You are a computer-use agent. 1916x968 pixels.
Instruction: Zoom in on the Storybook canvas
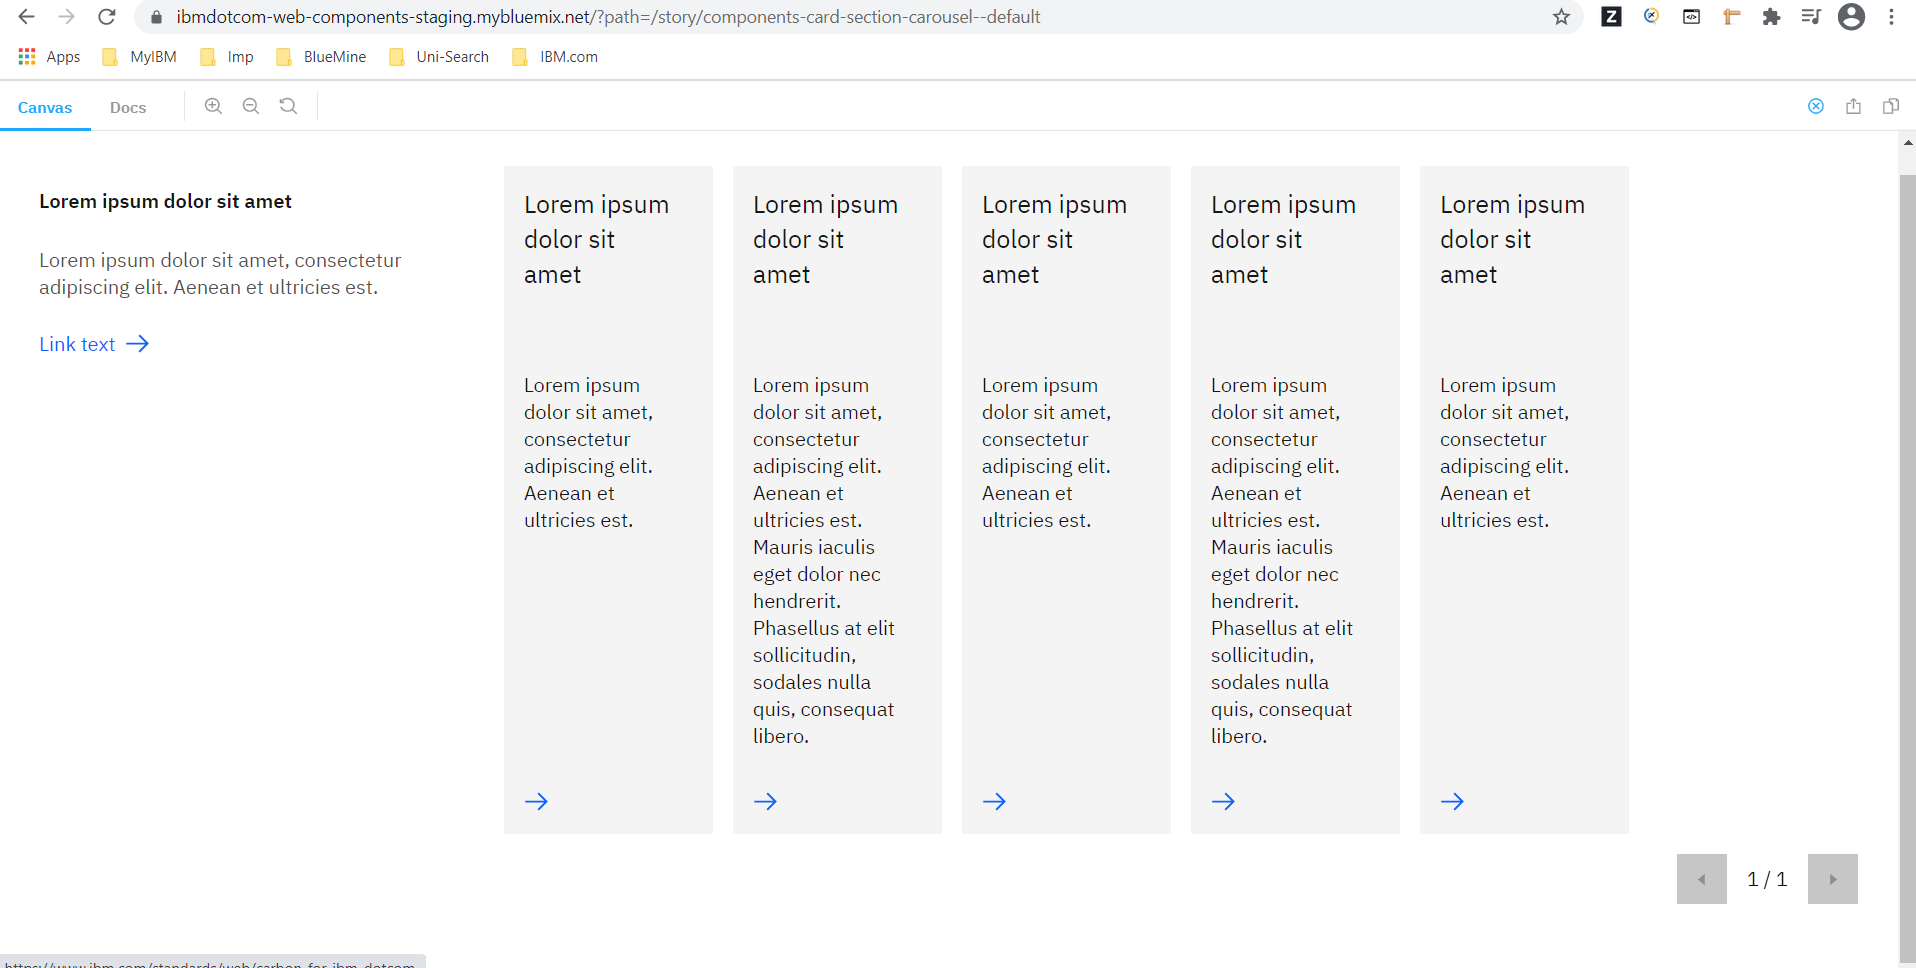(x=213, y=106)
